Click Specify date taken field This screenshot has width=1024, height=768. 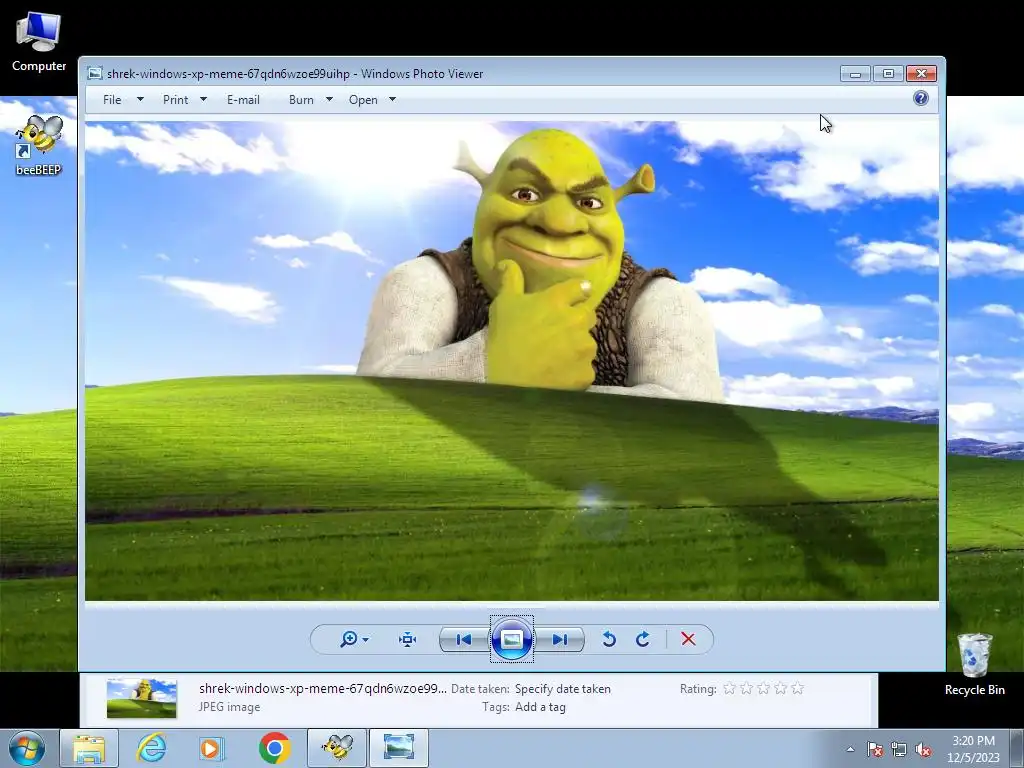(x=563, y=689)
